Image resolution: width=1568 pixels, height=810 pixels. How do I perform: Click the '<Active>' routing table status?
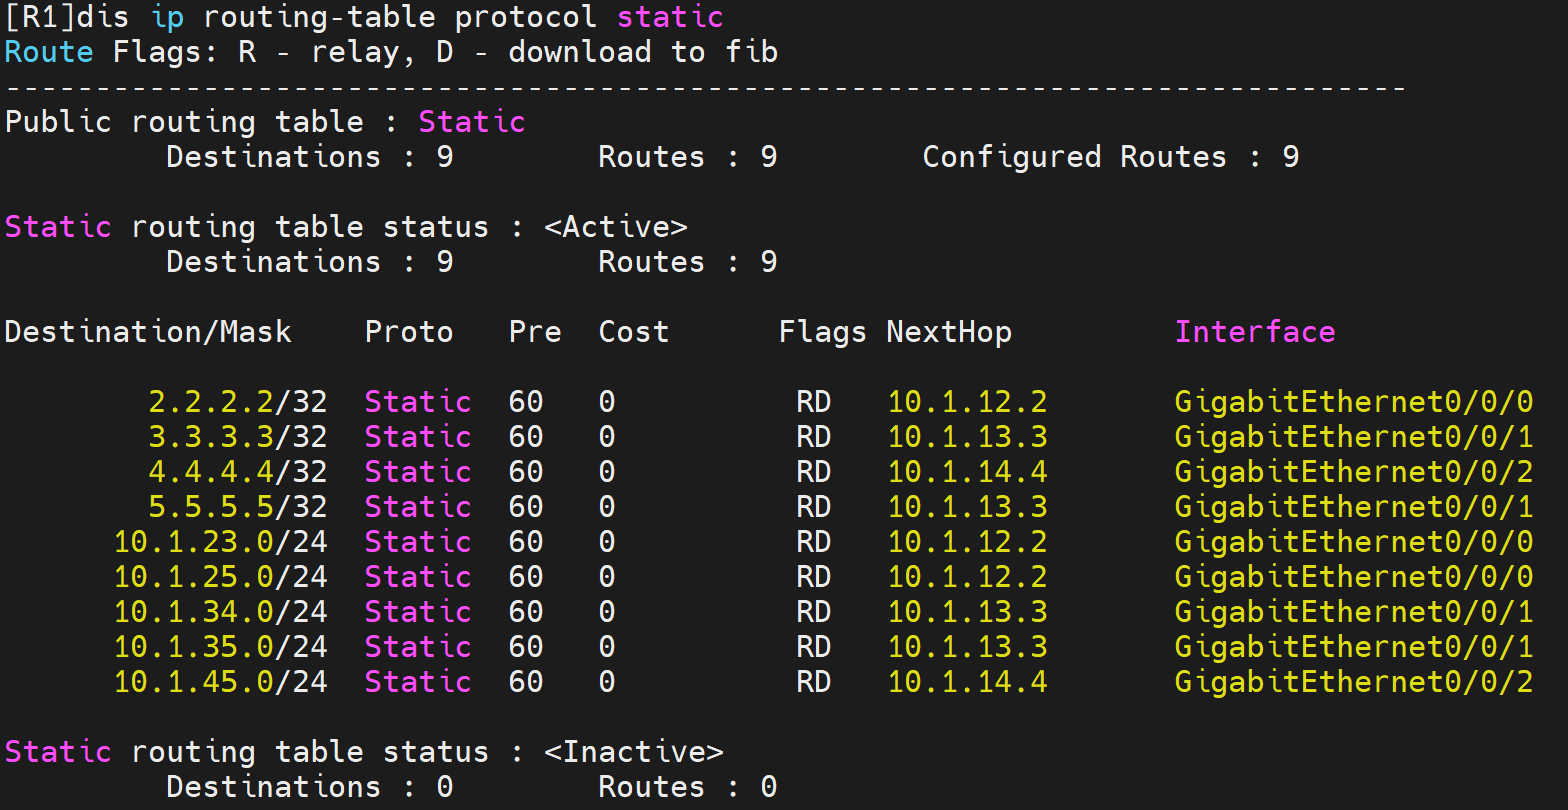(615, 227)
